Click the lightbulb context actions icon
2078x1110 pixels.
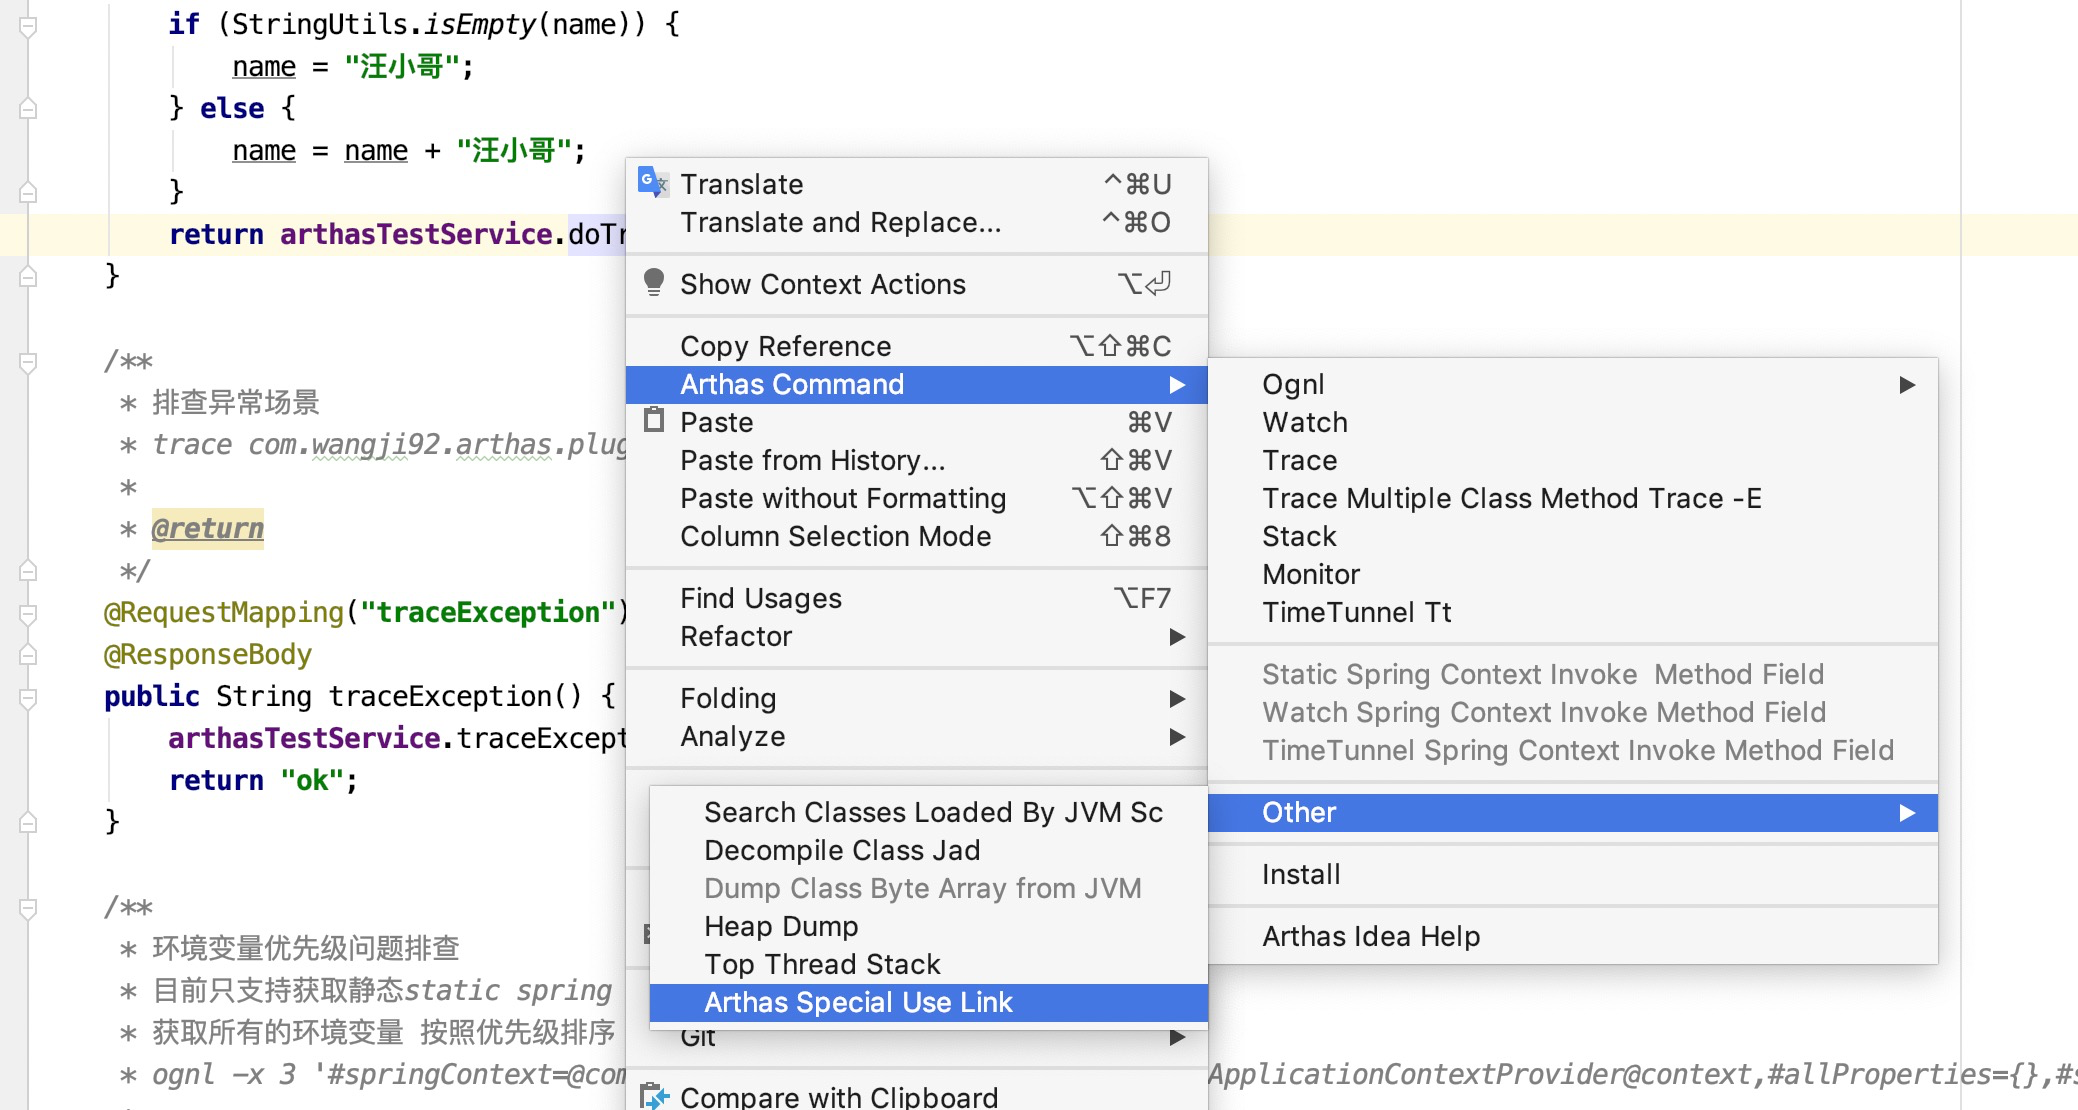point(653,283)
